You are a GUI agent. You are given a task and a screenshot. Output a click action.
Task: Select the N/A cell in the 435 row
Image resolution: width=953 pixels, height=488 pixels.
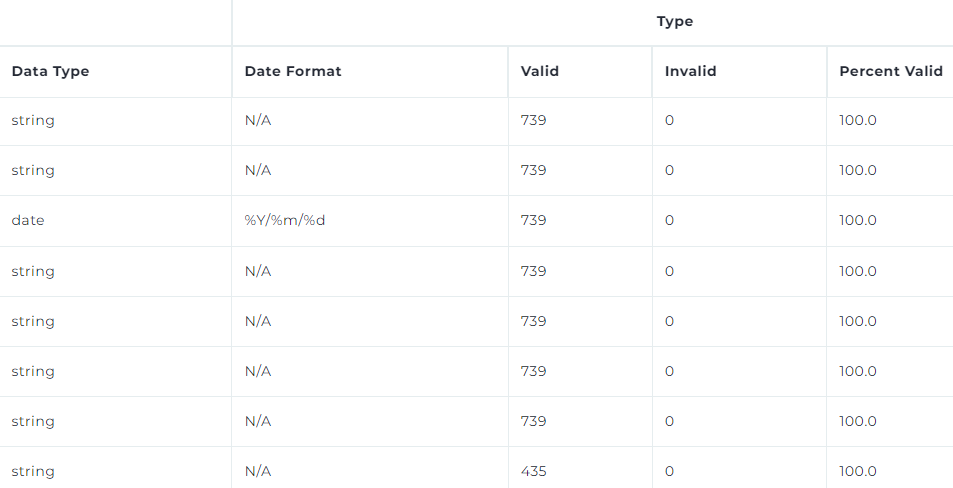(x=258, y=471)
